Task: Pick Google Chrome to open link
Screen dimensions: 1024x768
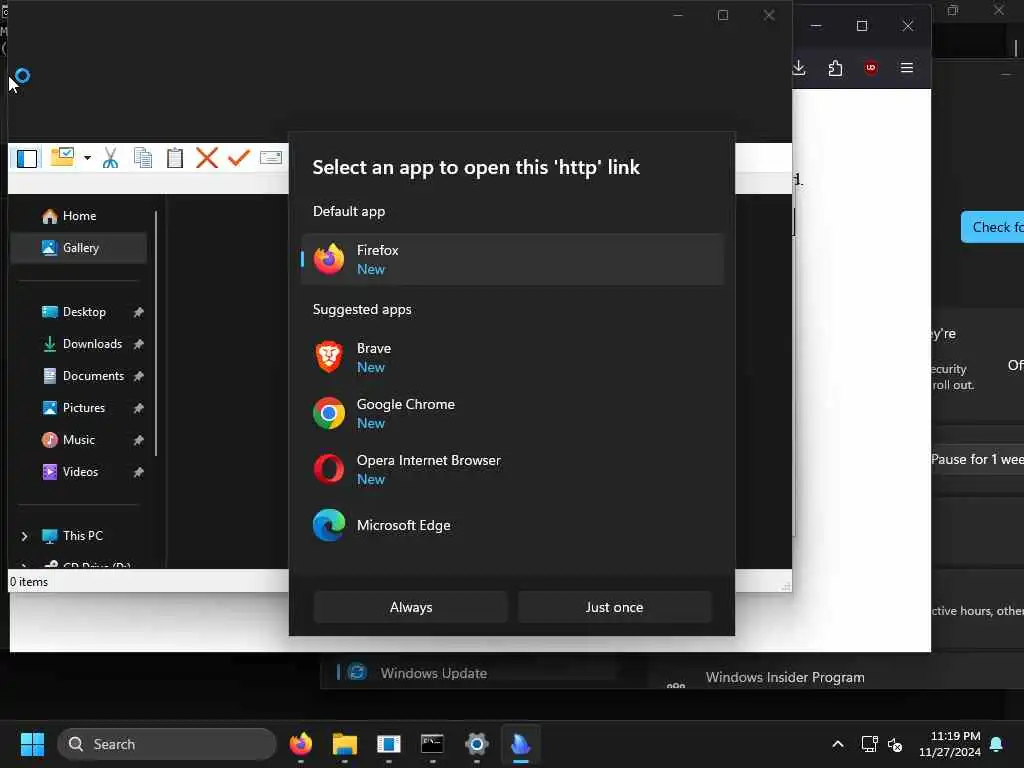Action: [512, 413]
